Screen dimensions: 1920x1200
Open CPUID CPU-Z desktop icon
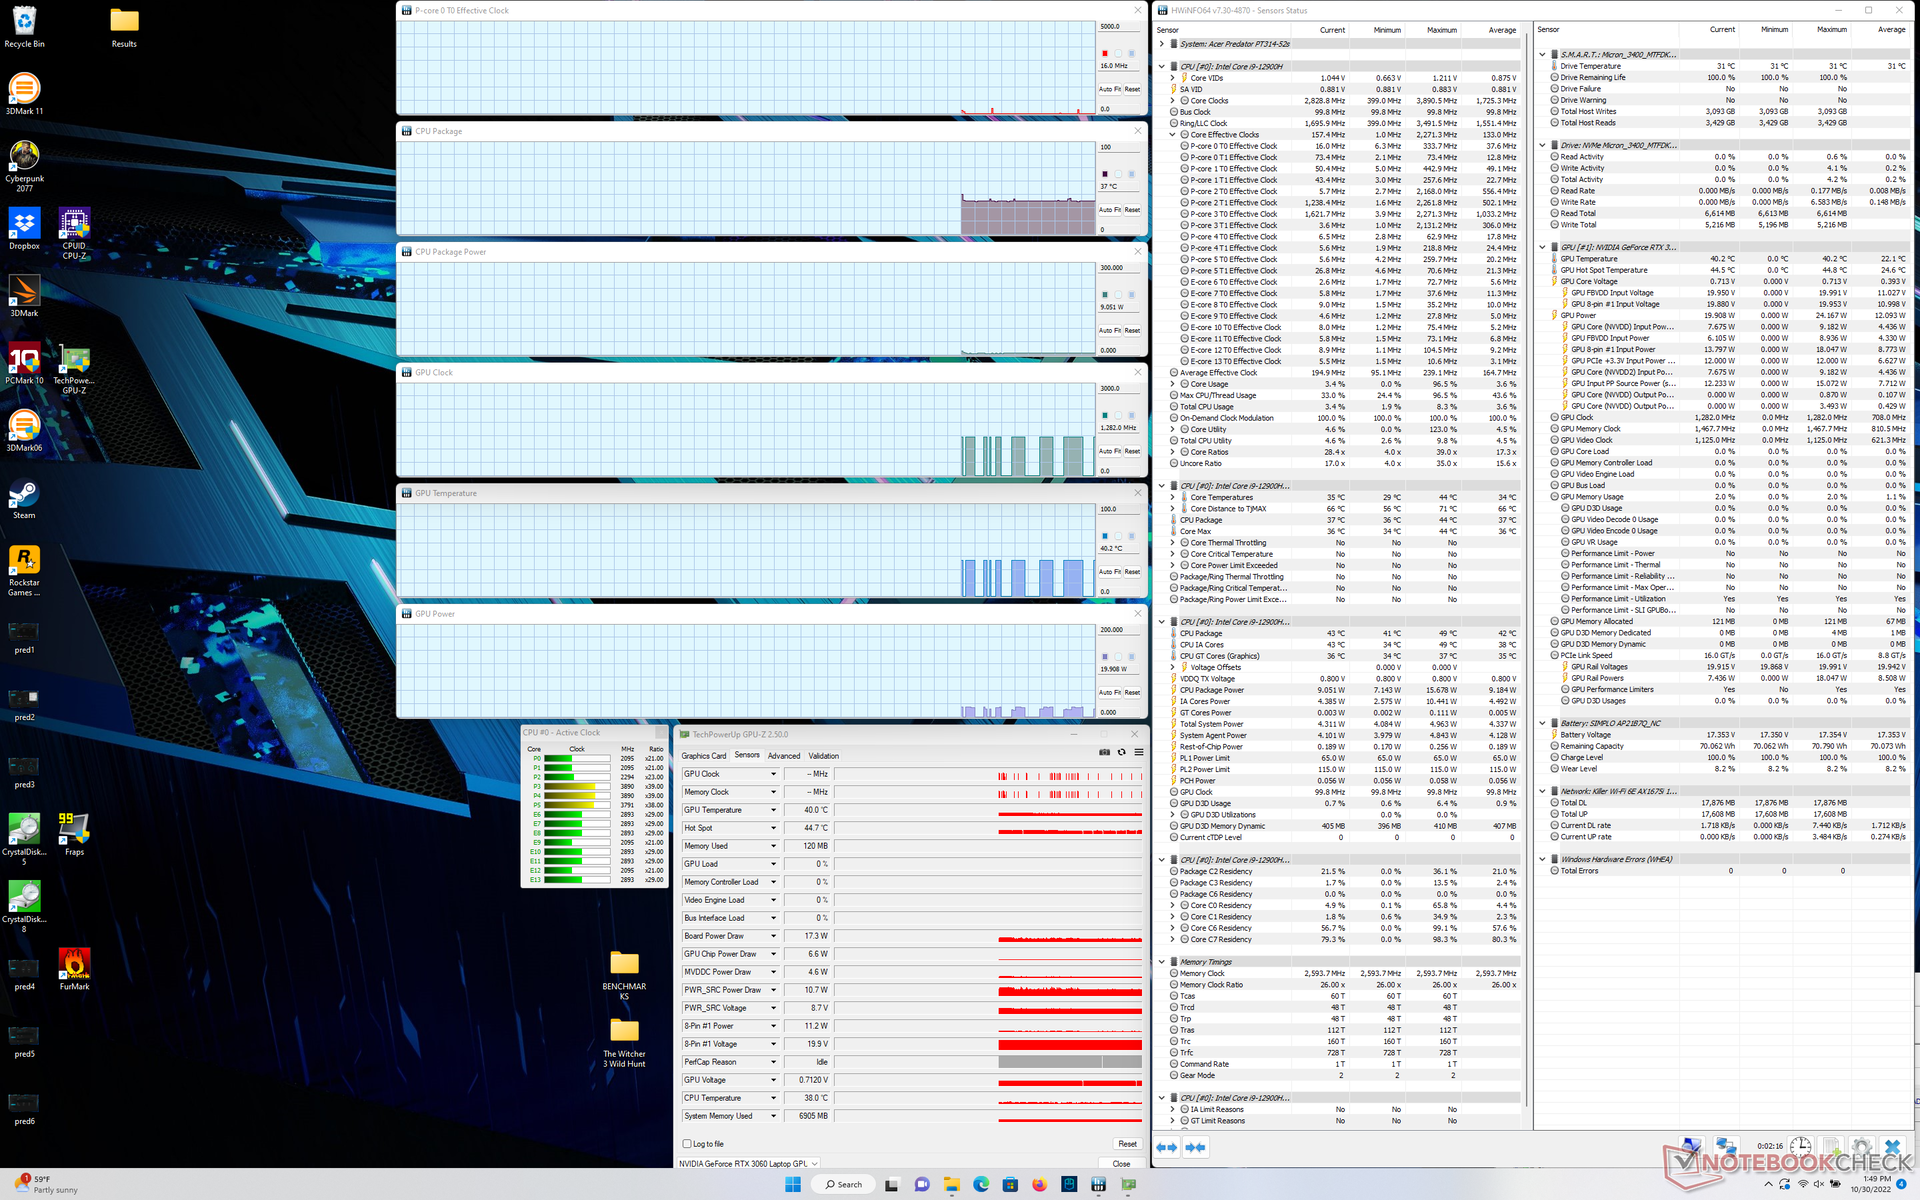tap(74, 233)
